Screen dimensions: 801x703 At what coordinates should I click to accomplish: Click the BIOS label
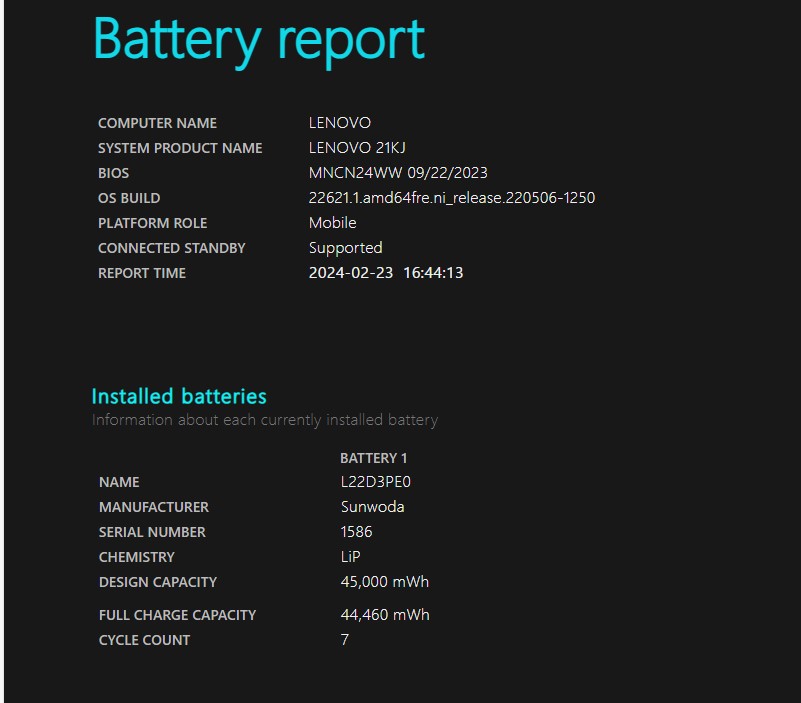click(113, 173)
